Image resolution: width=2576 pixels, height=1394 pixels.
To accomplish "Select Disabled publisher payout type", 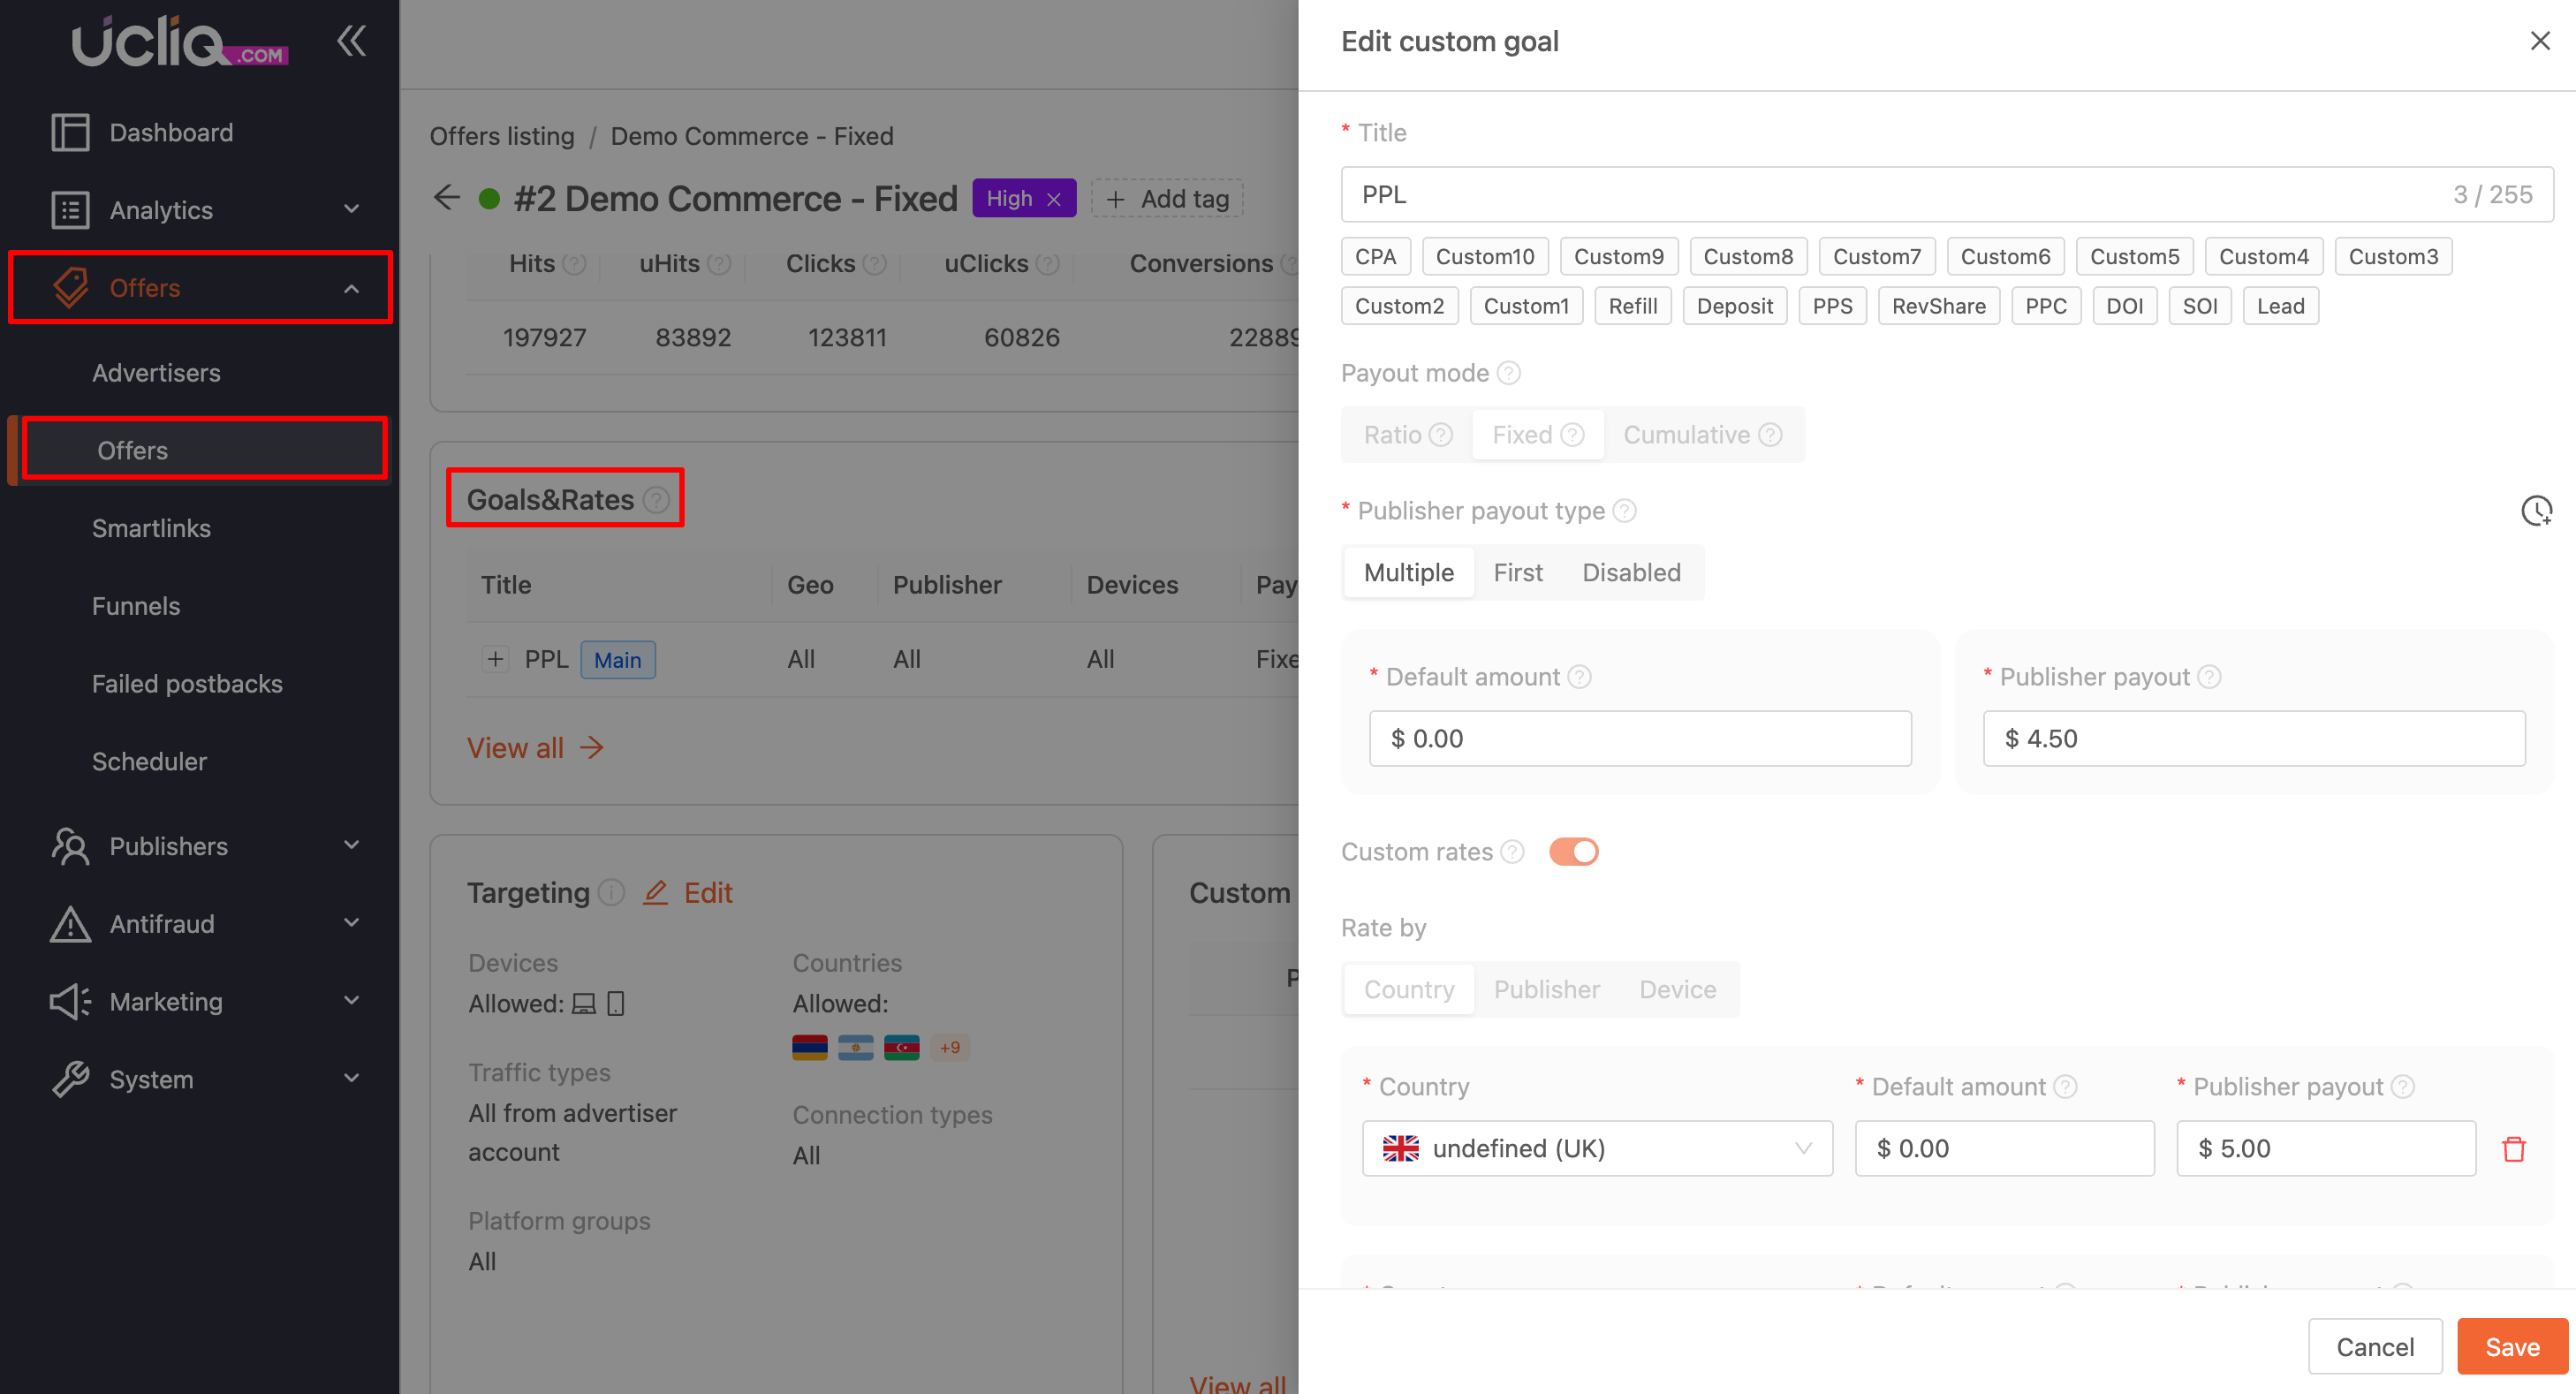I will [x=1630, y=572].
